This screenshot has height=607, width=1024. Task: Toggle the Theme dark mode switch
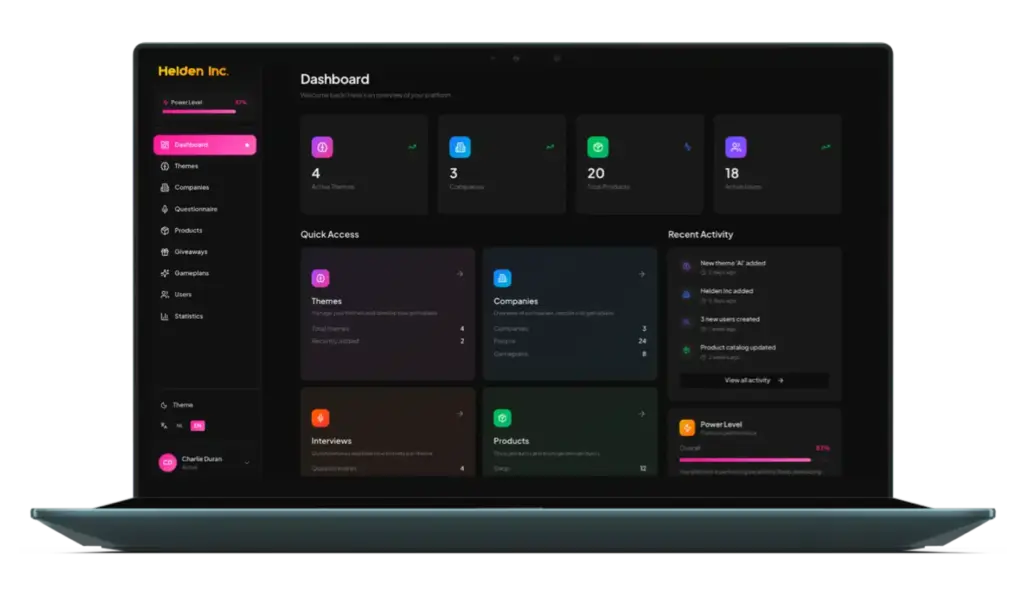click(177, 405)
